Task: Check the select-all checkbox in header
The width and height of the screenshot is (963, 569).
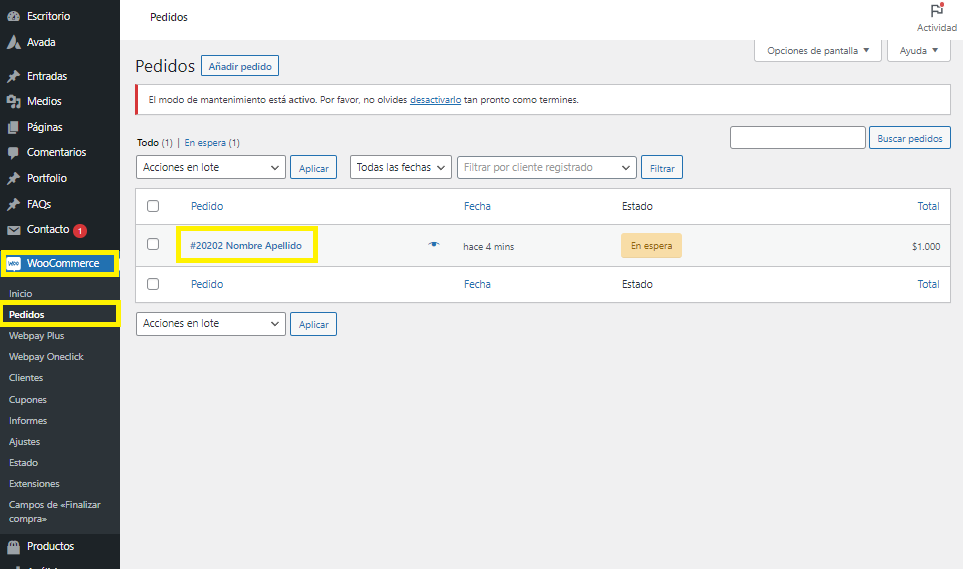Action: point(153,206)
